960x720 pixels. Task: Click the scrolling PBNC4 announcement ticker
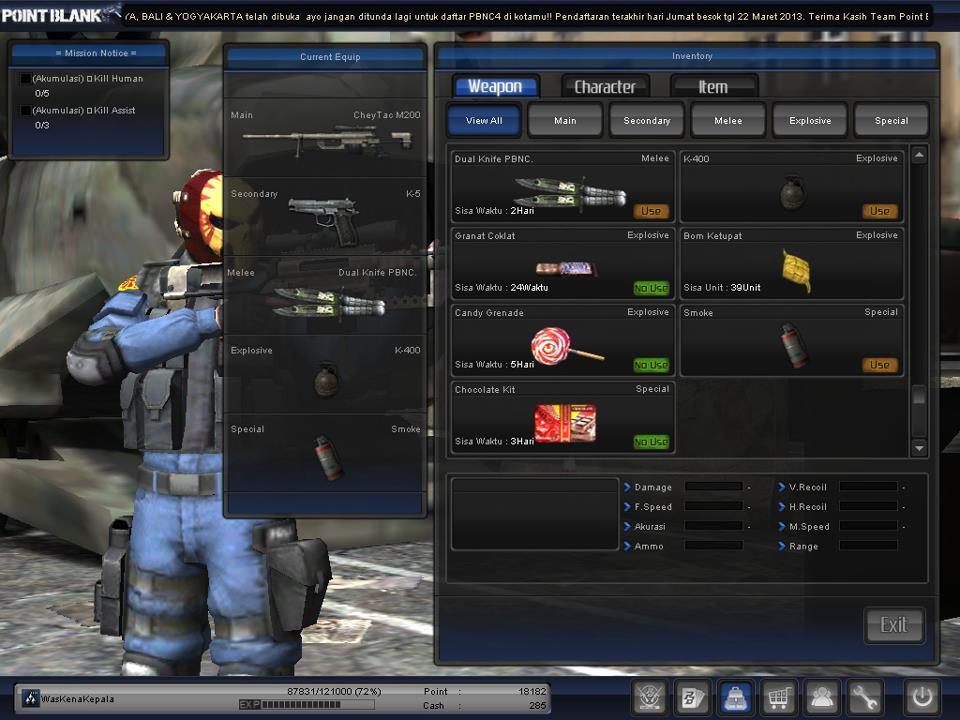[x=527, y=17]
